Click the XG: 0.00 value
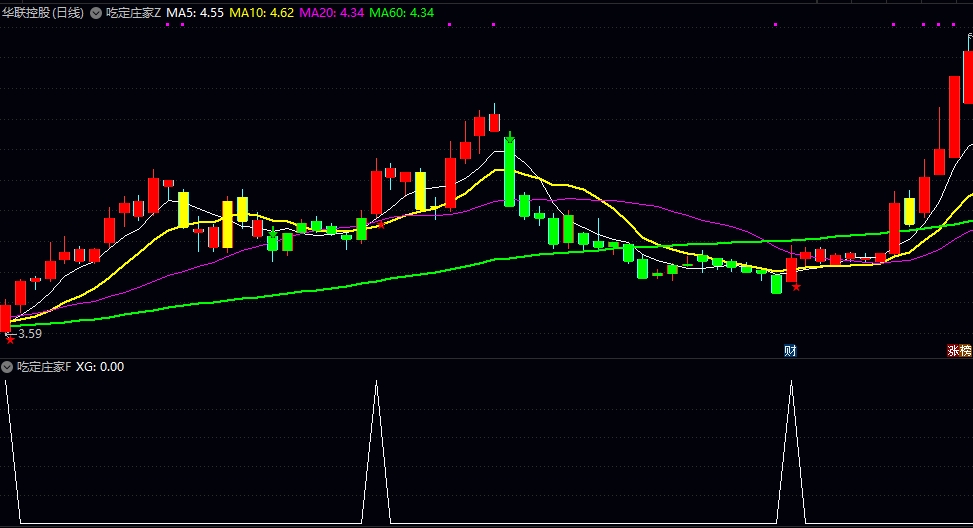Viewport: 973px width, 528px height. 100,367
